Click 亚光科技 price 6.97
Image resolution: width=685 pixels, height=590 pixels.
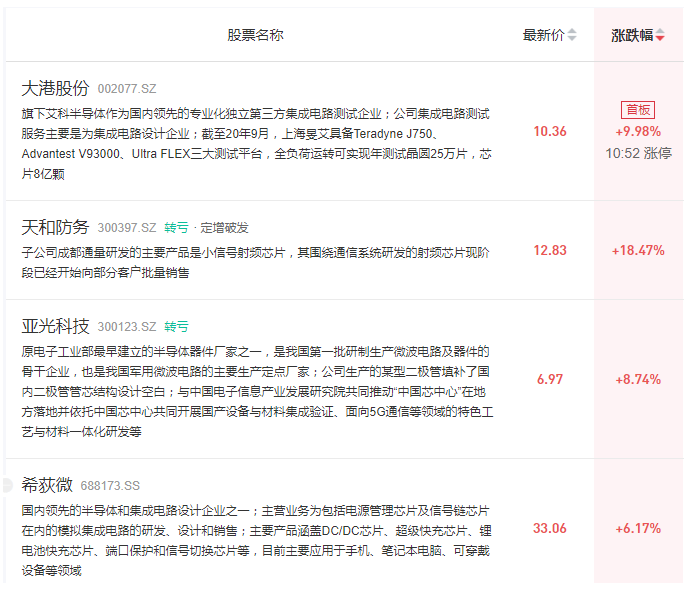click(x=550, y=380)
